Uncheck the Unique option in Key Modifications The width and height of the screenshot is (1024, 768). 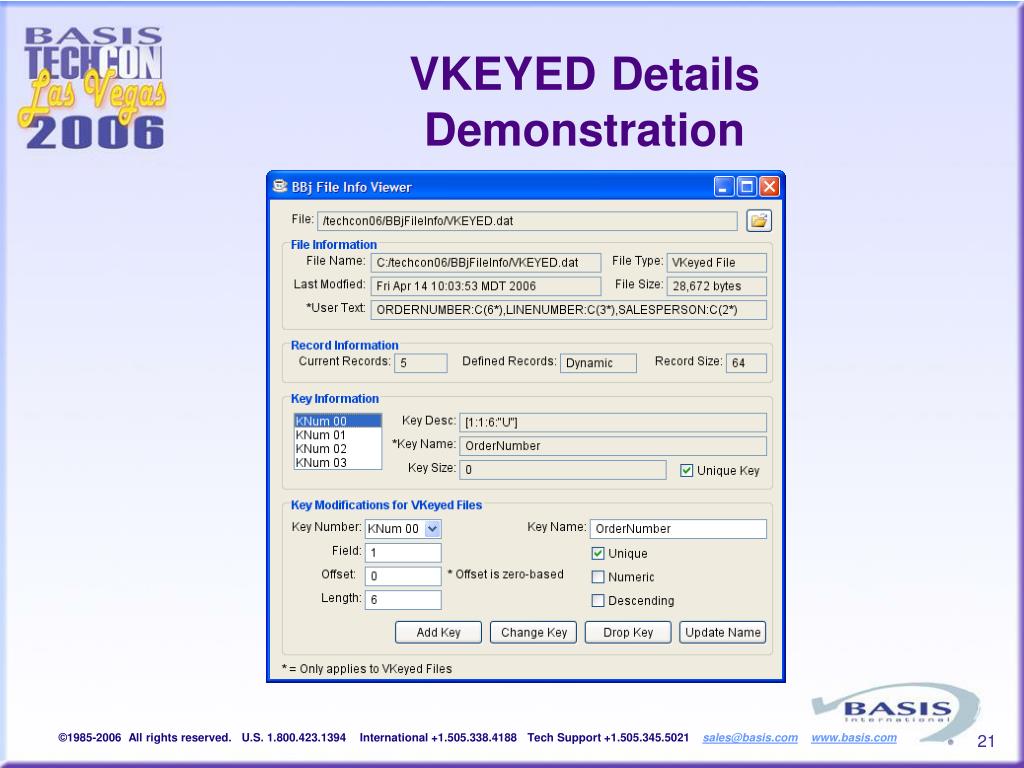[x=598, y=553]
